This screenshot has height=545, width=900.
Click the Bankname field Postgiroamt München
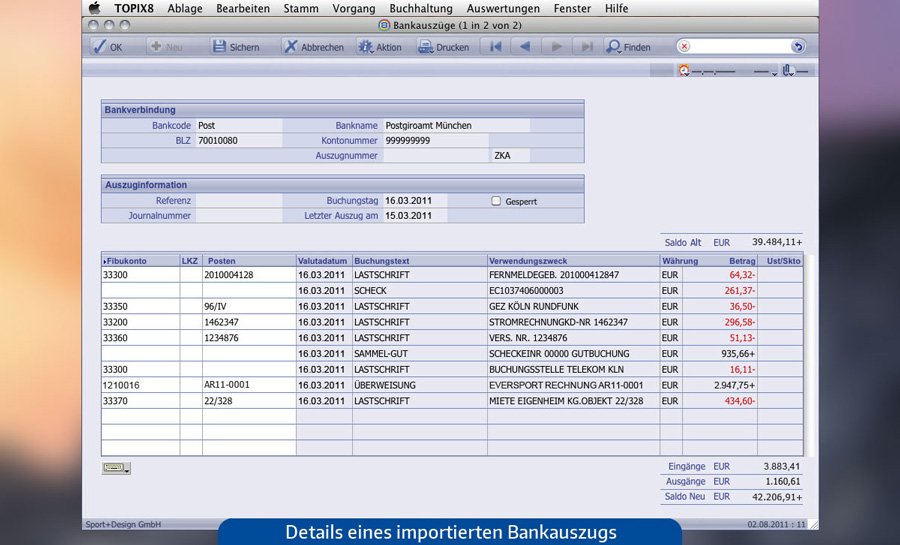(457, 125)
